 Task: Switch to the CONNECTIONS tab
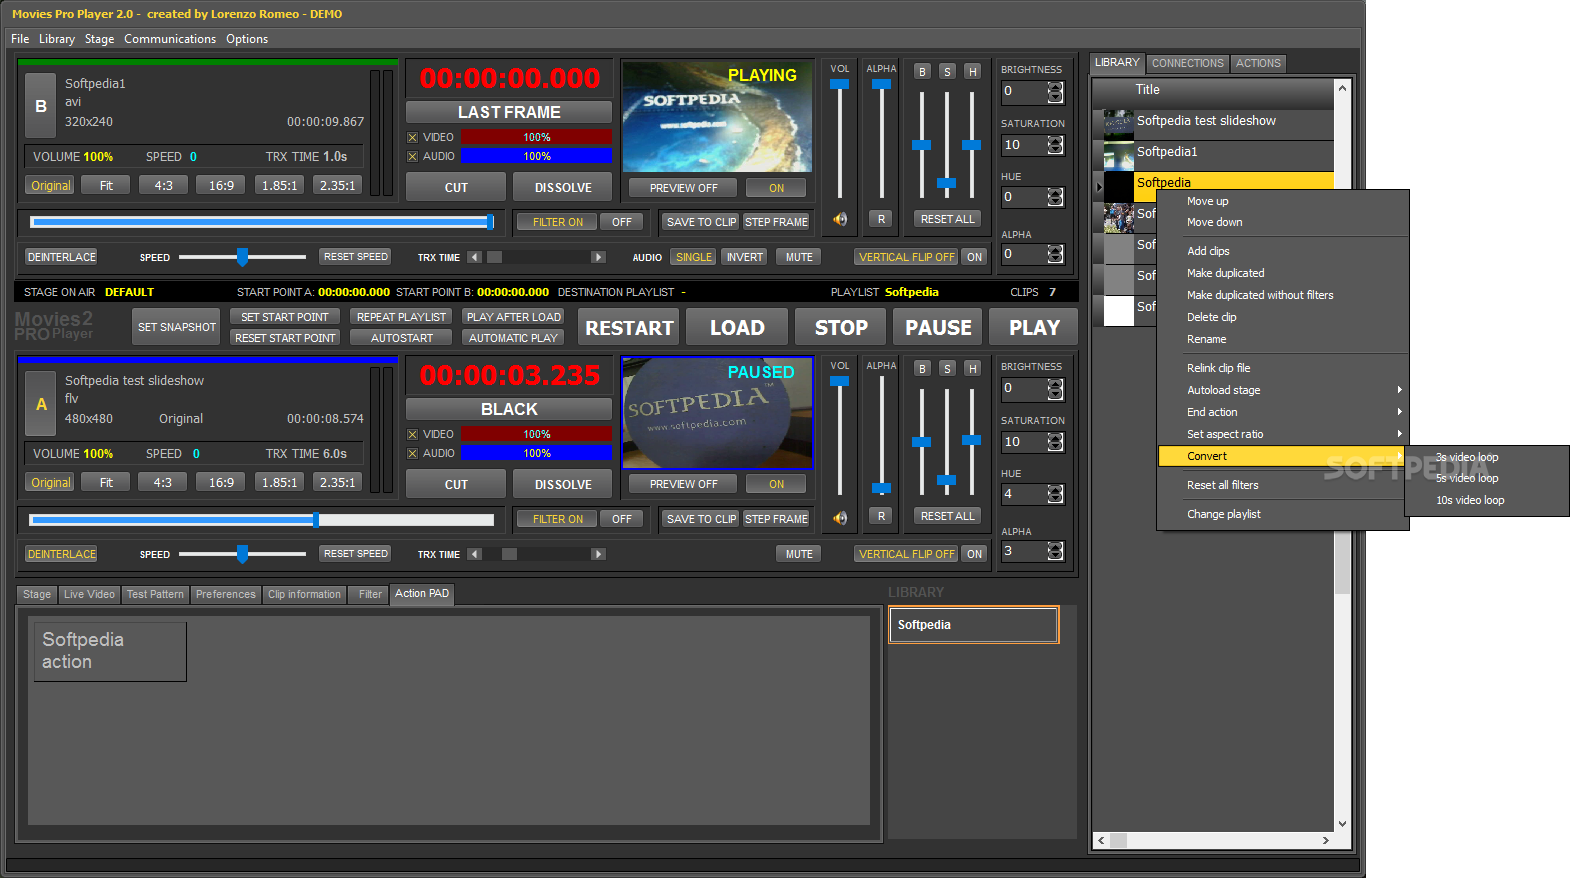click(1187, 63)
